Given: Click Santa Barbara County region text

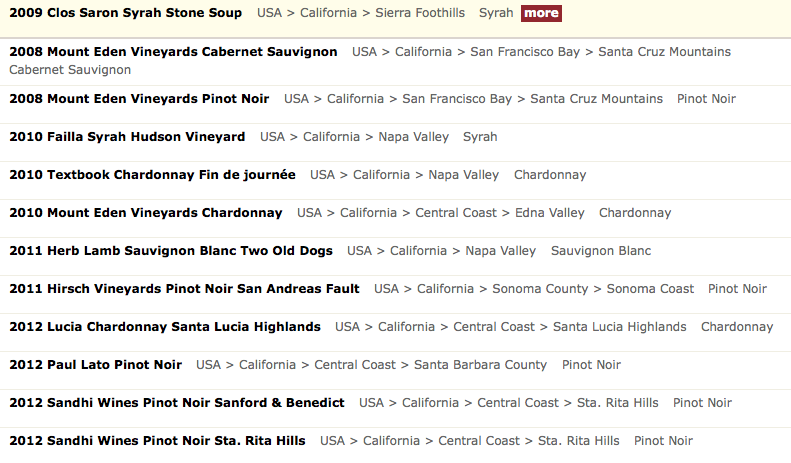Looking at the screenshot, I should [480, 365].
